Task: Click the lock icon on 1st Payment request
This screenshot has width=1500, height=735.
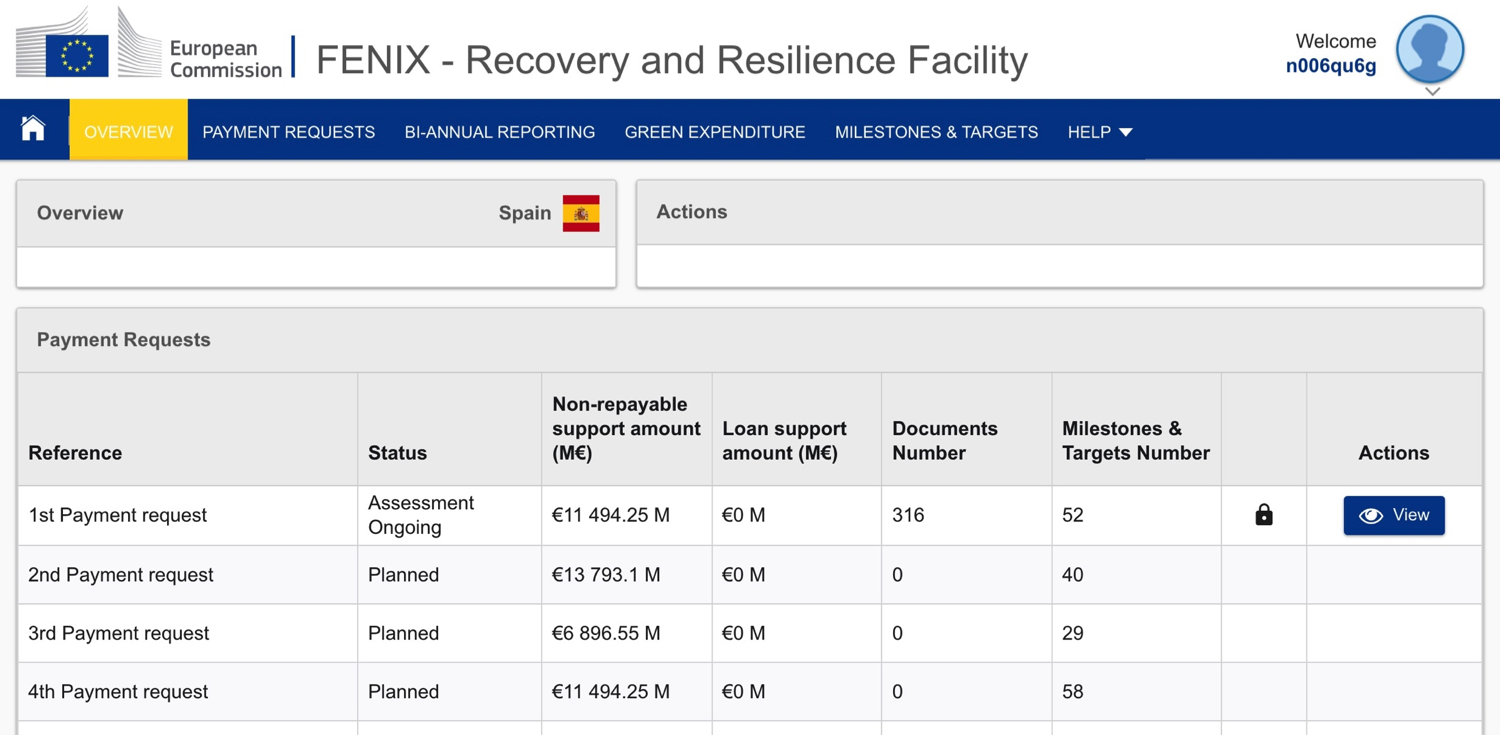Action: coord(1264,515)
